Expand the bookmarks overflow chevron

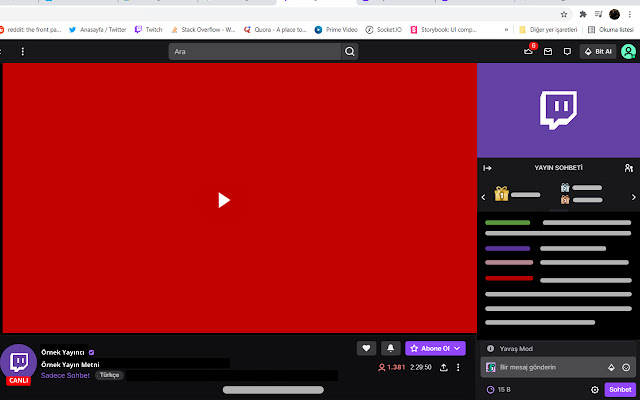pyautogui.click(x=507, y=29)
